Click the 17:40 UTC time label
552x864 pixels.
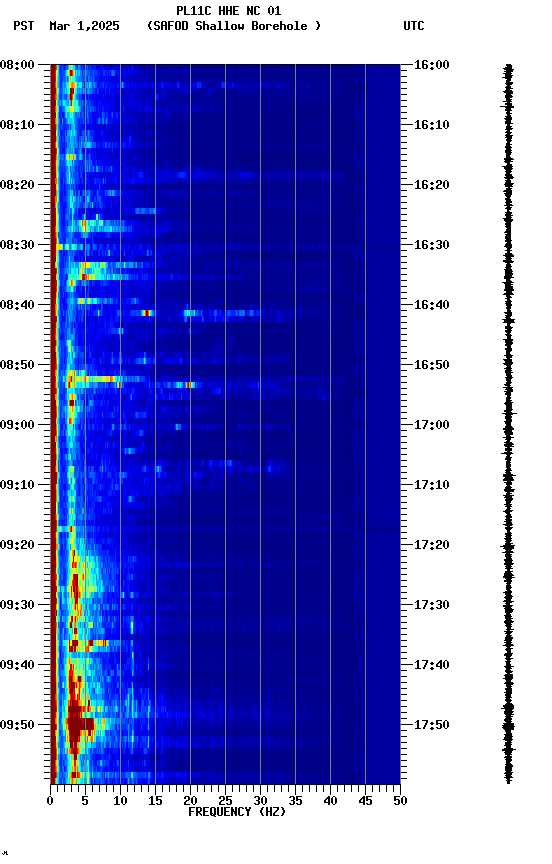coord(432,665)
